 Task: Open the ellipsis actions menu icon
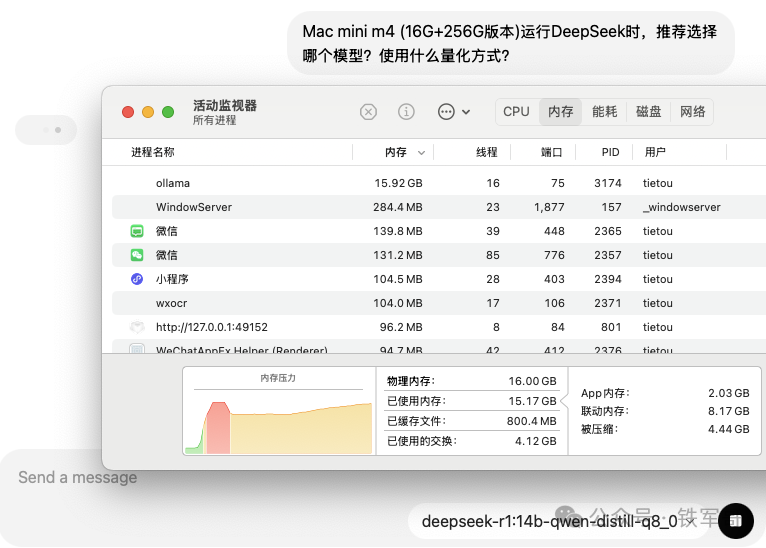tap(446, 112)
